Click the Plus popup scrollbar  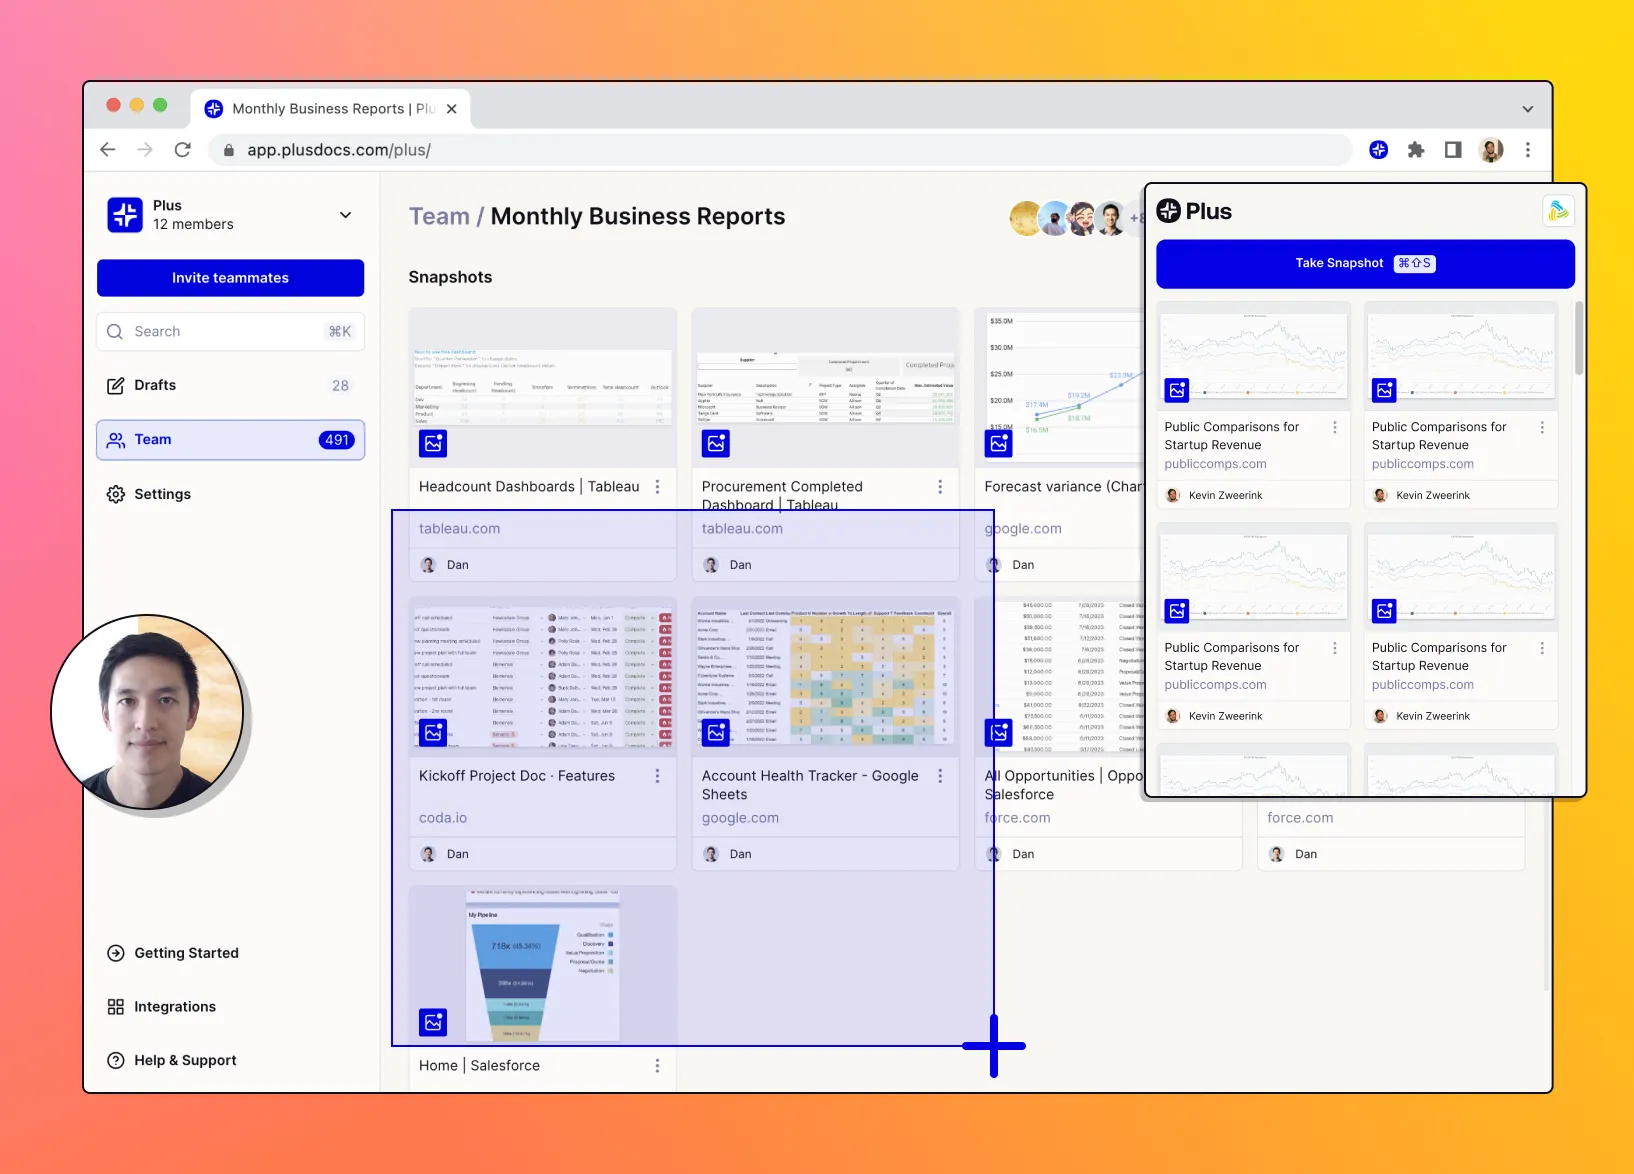tap(1579, 338)
